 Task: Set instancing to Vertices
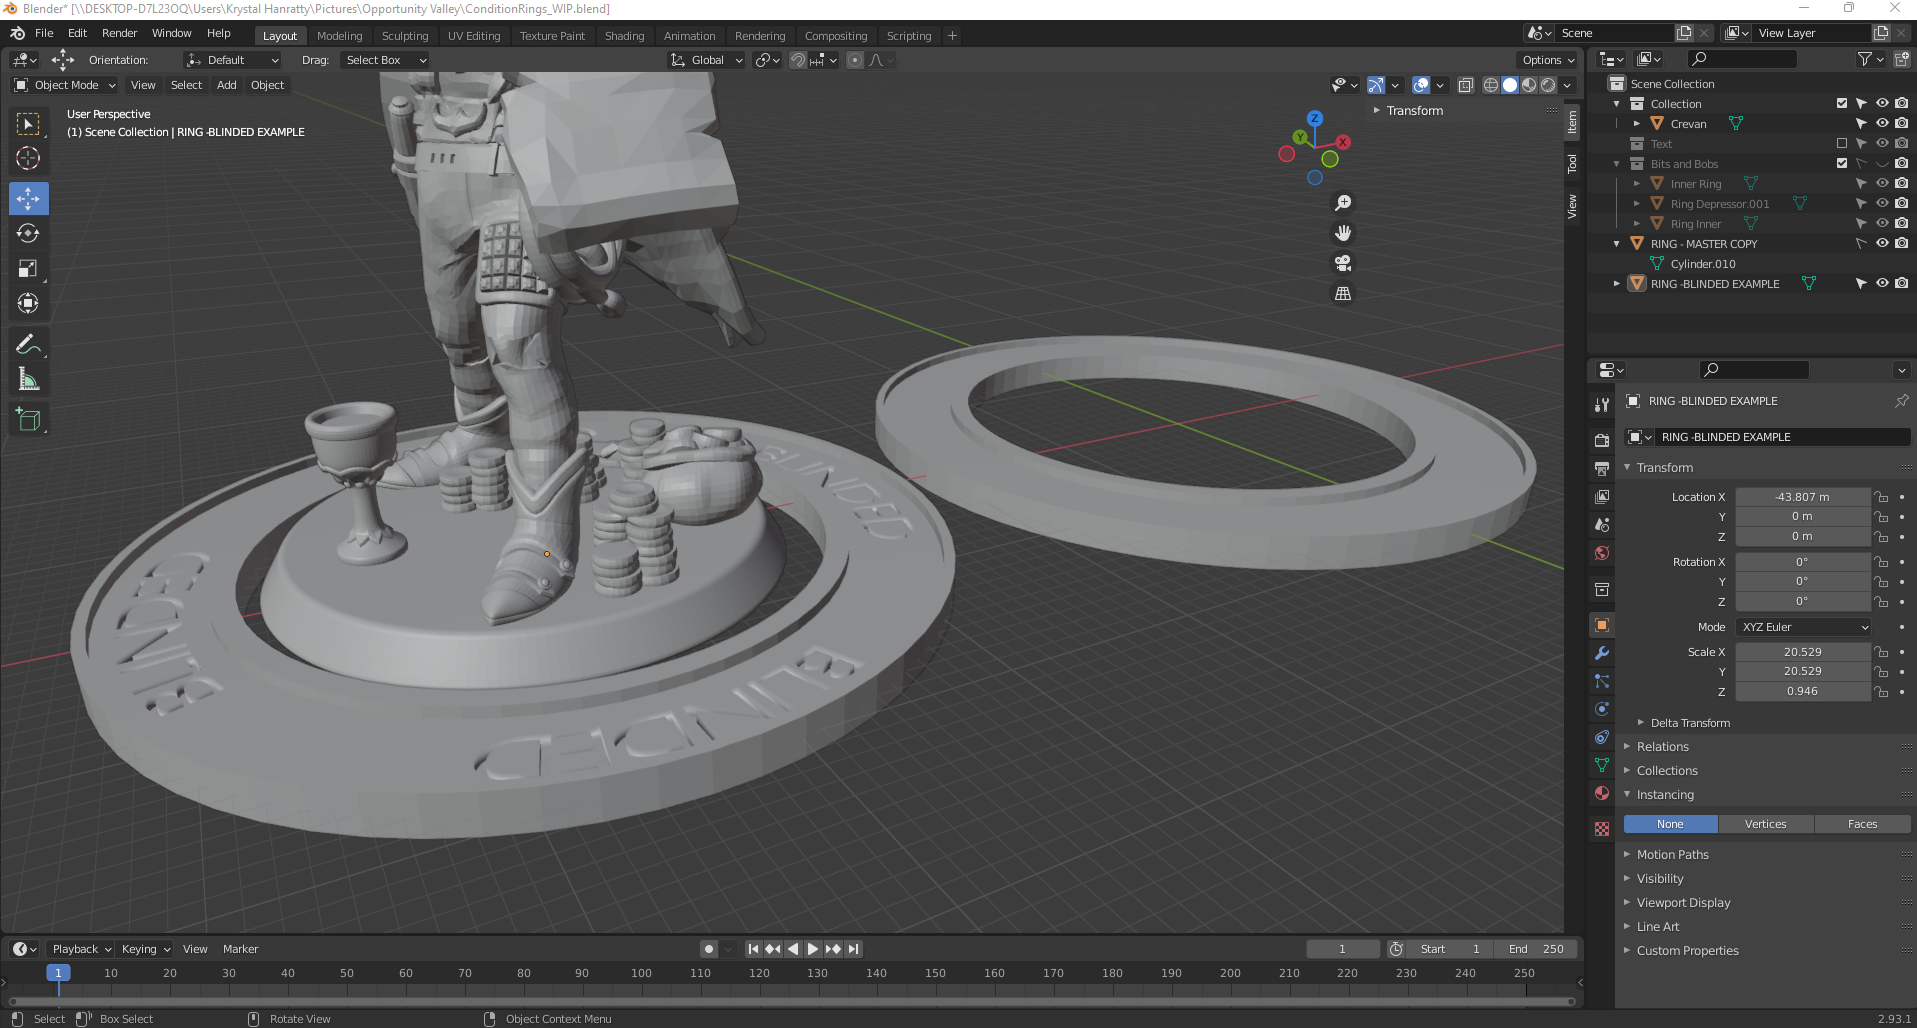1765,824
